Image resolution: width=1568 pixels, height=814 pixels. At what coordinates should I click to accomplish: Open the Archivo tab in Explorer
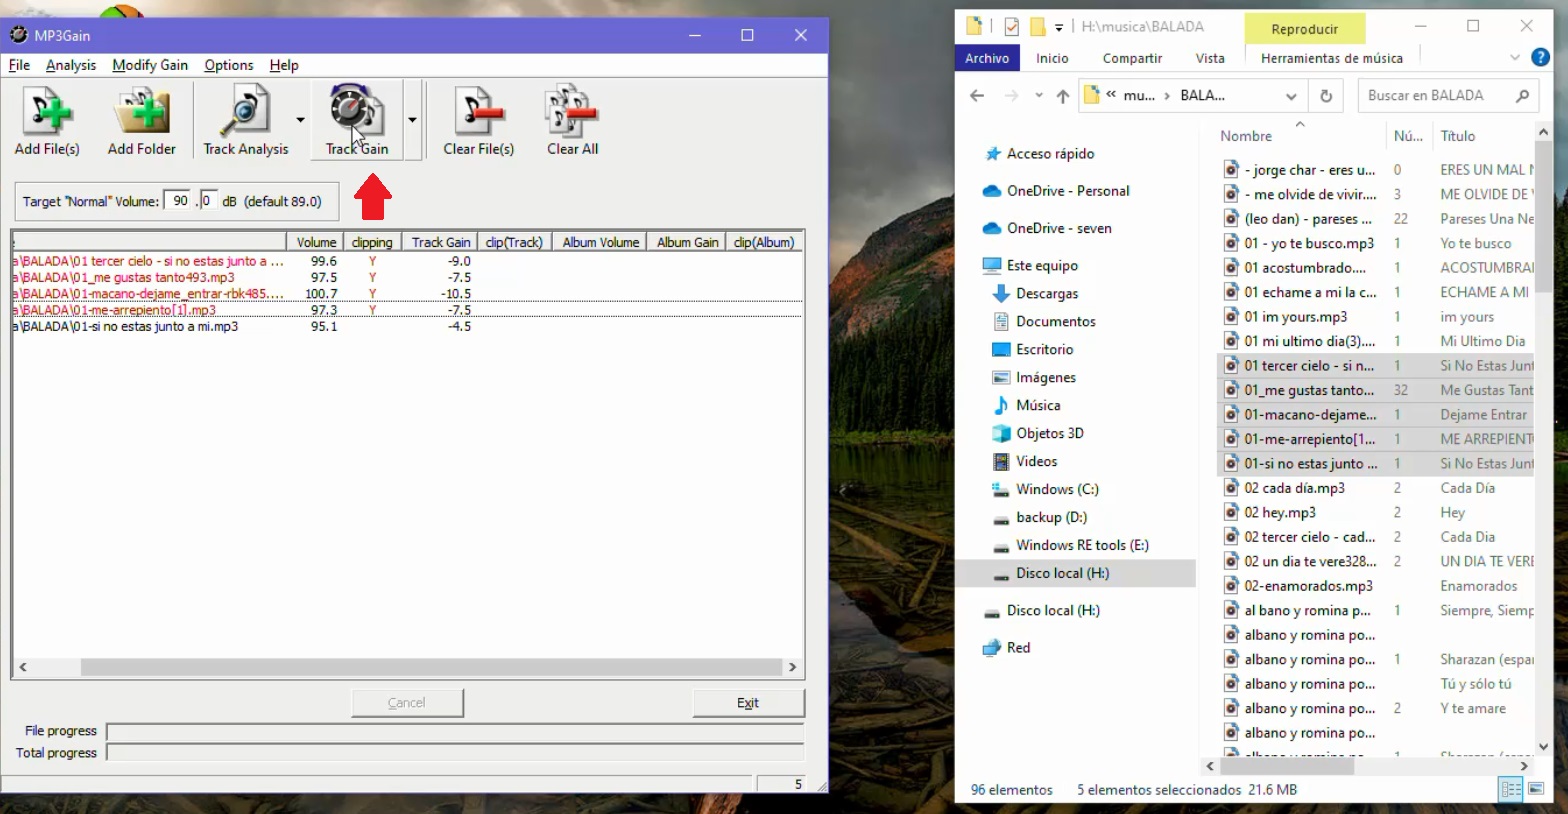pos(987,58)
